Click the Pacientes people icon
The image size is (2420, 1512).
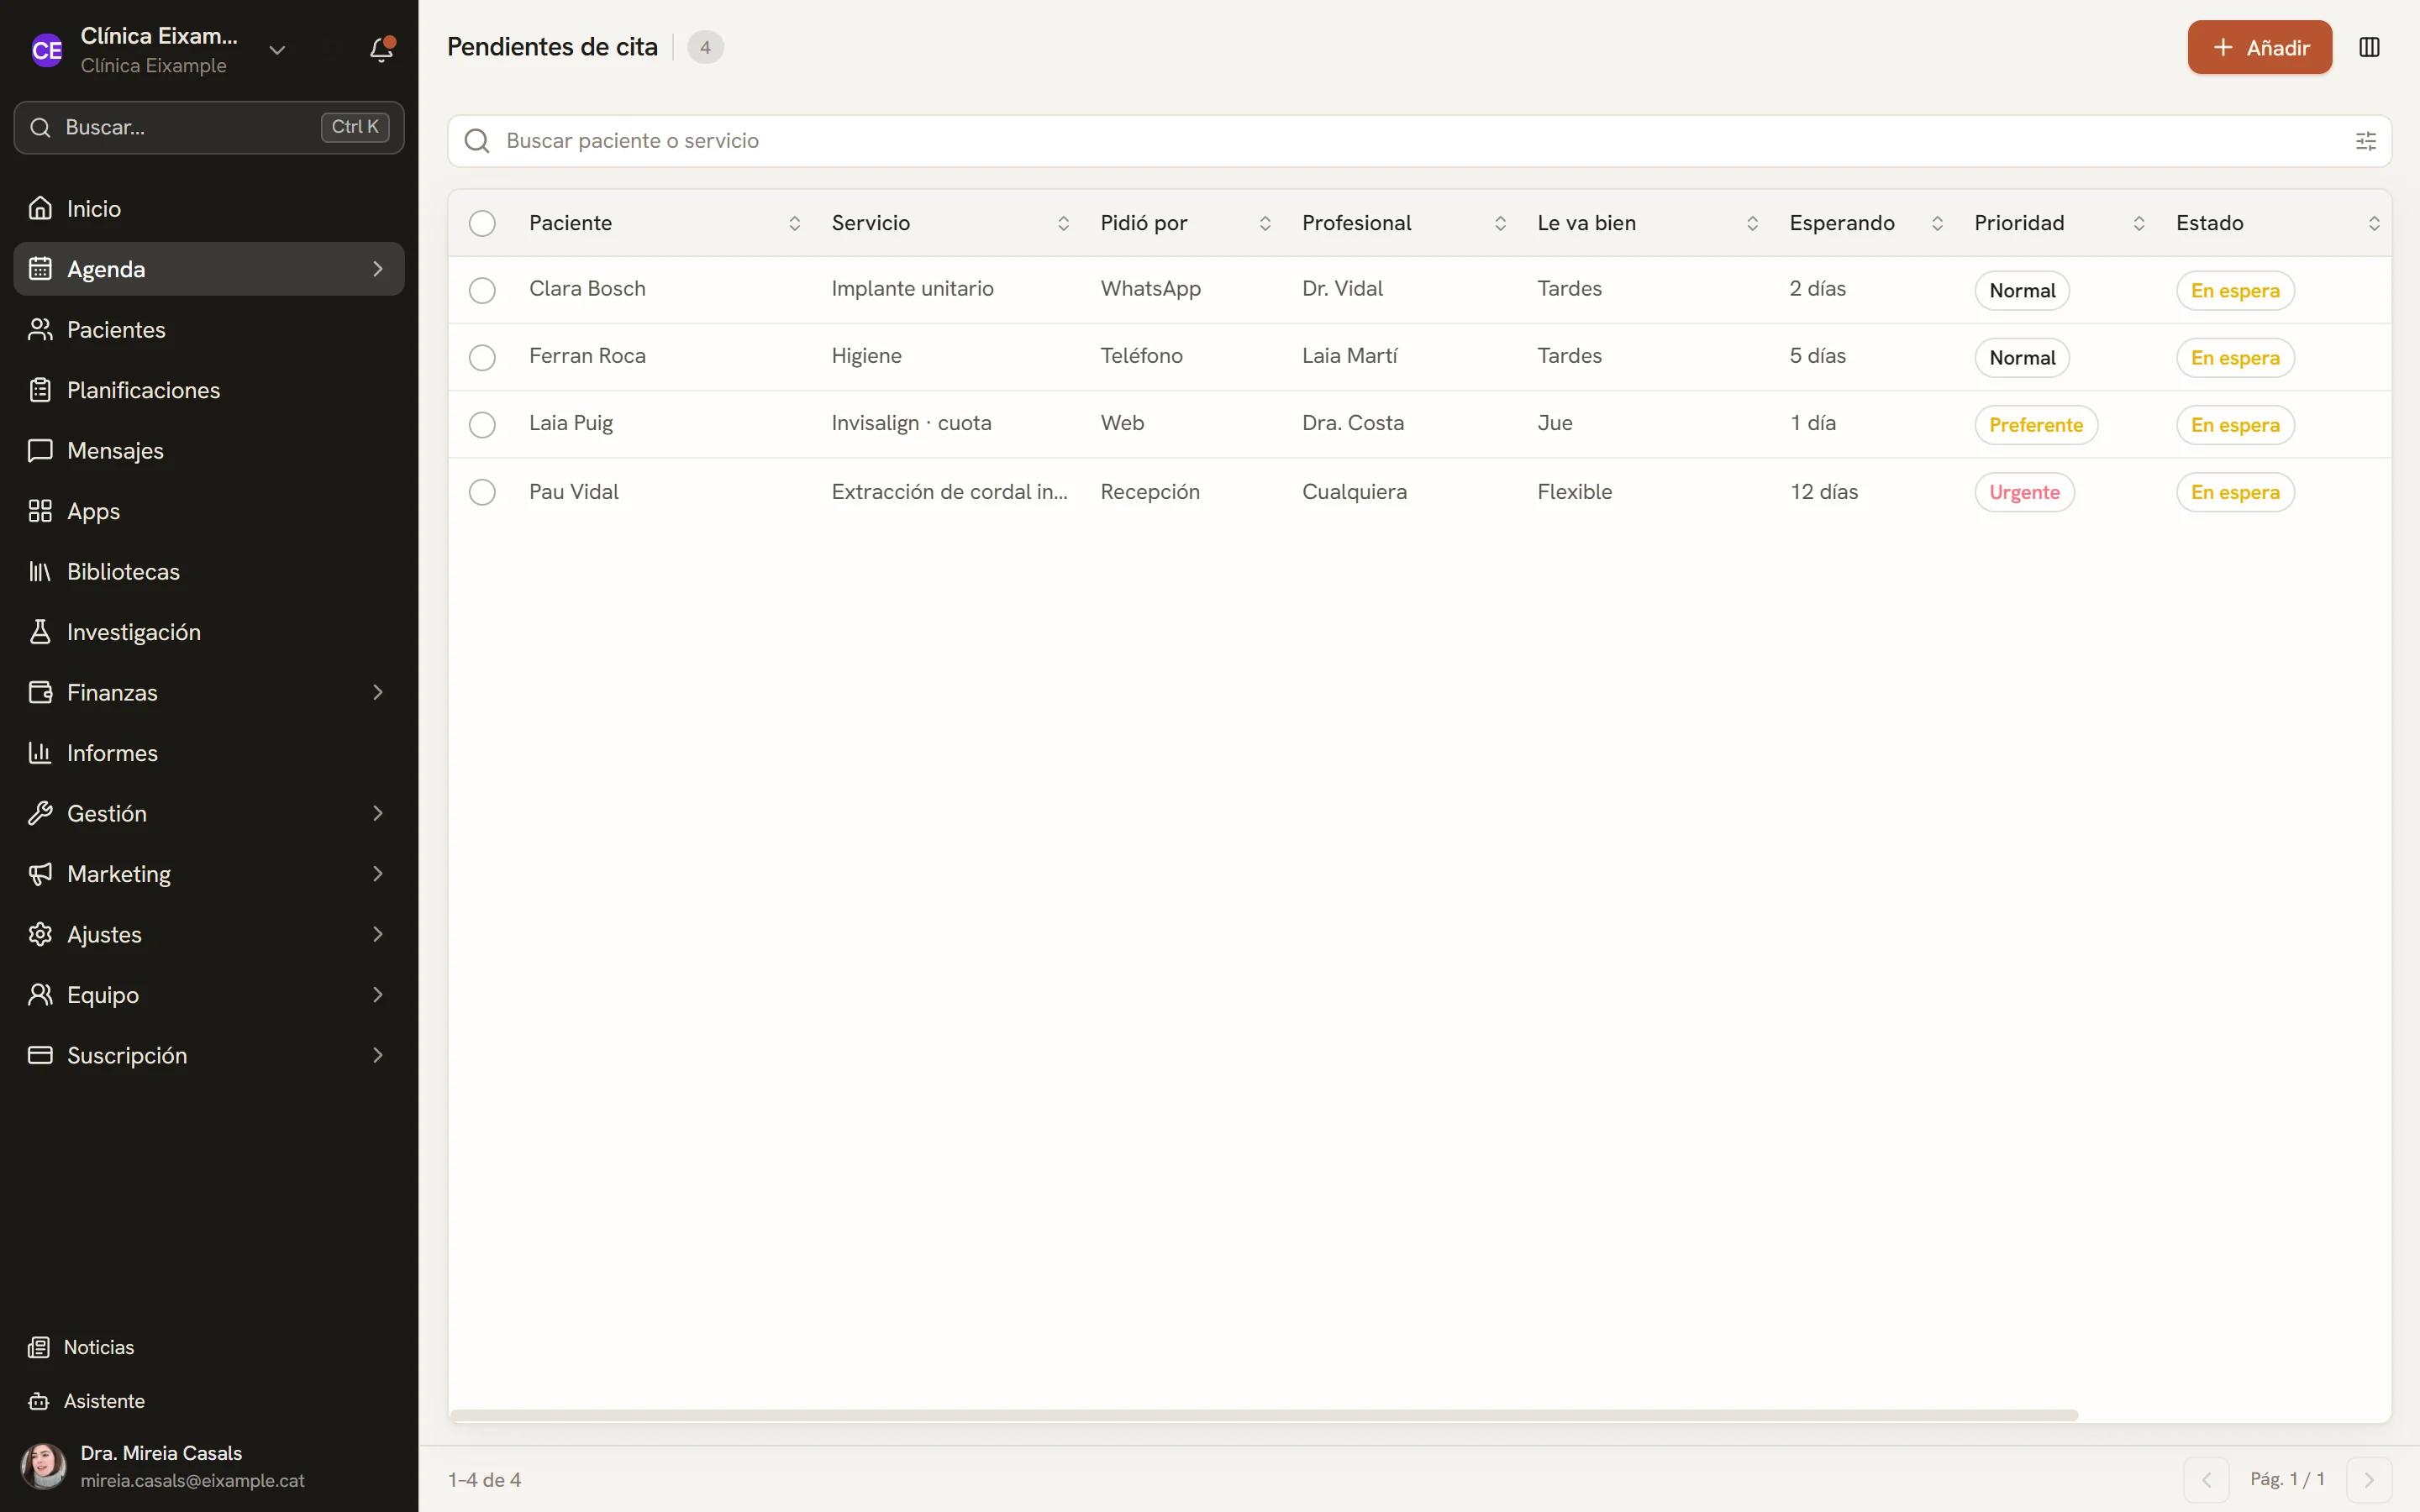(x=40, y=329)
